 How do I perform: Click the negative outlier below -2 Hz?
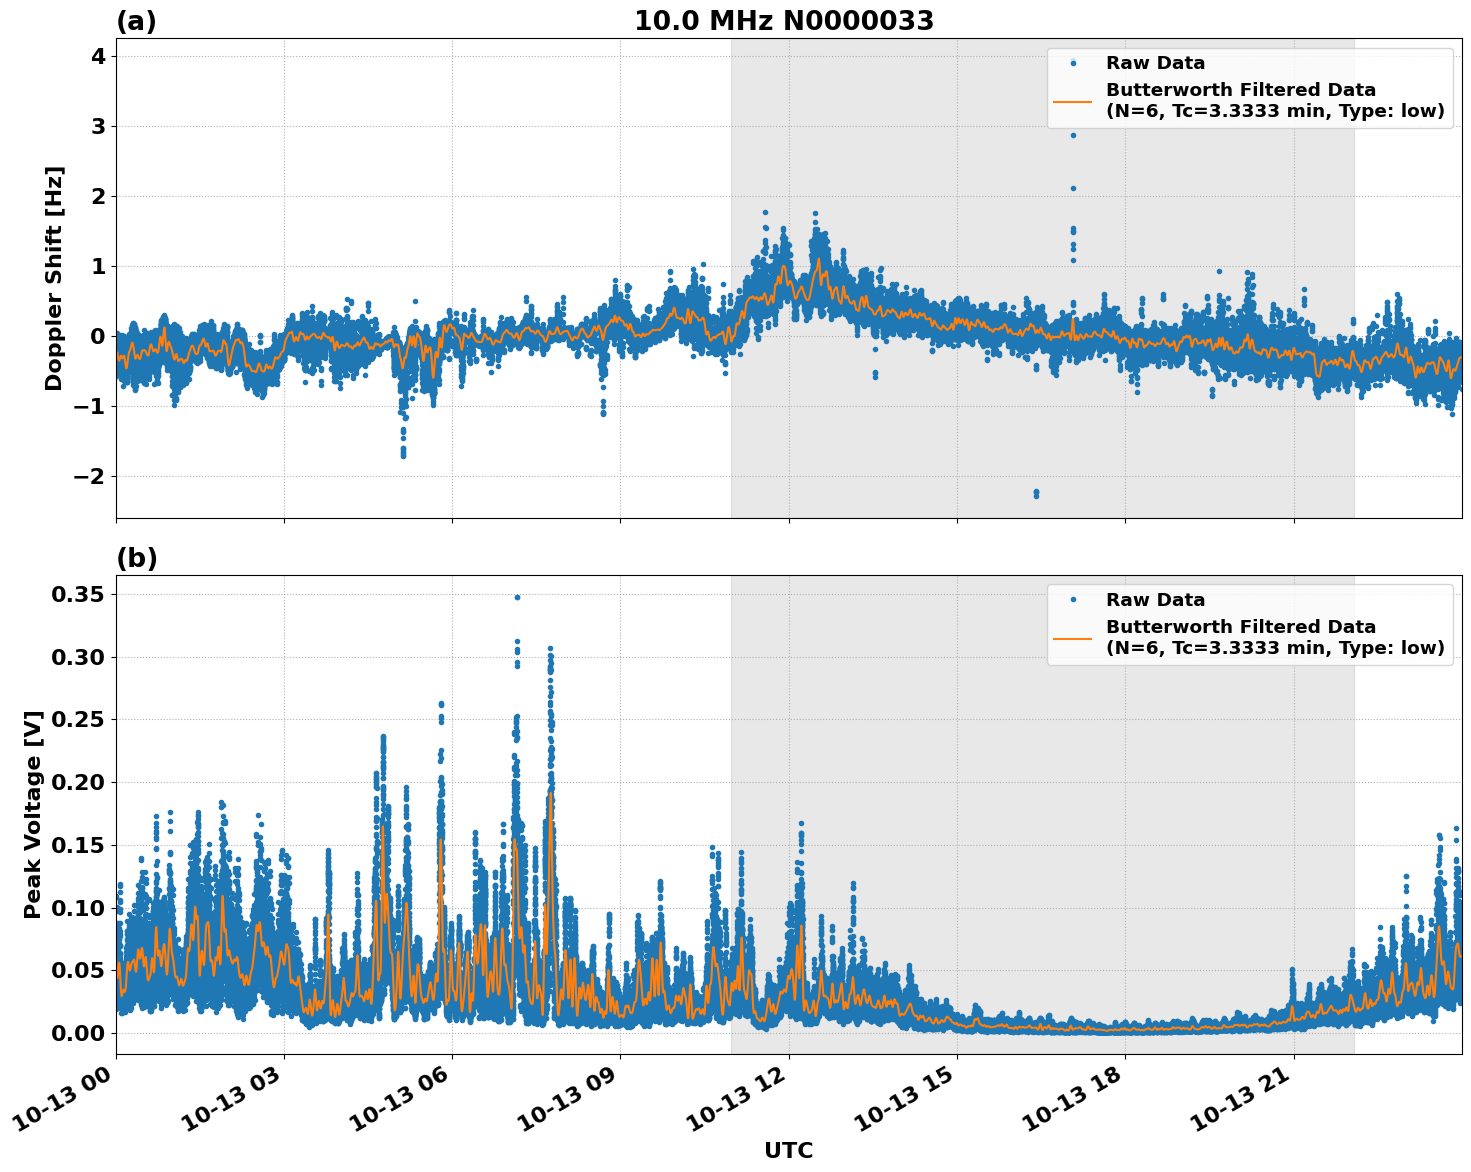(1035, 492)
